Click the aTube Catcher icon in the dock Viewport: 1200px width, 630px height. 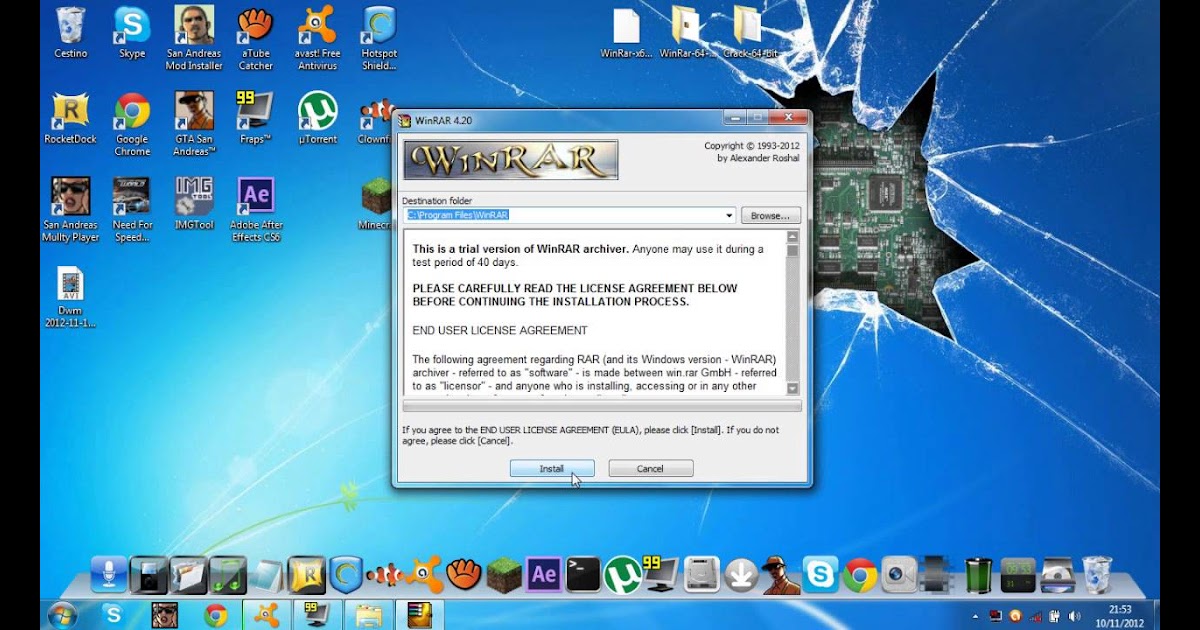[464, 575]
